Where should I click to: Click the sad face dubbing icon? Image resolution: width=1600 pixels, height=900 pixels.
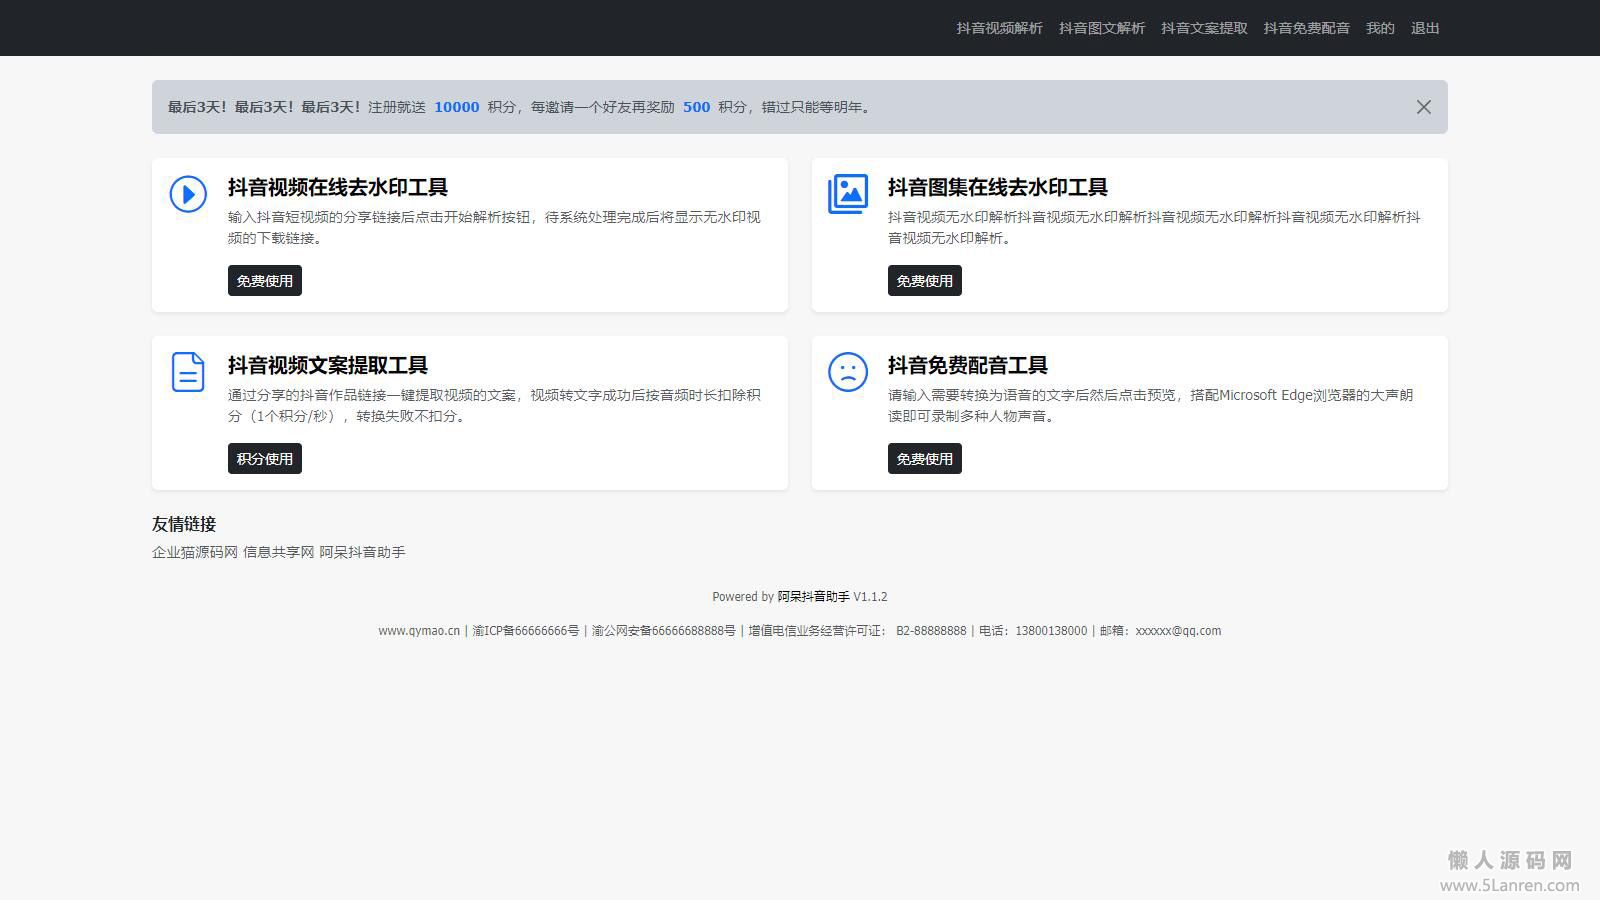click(x=848, y=372)
